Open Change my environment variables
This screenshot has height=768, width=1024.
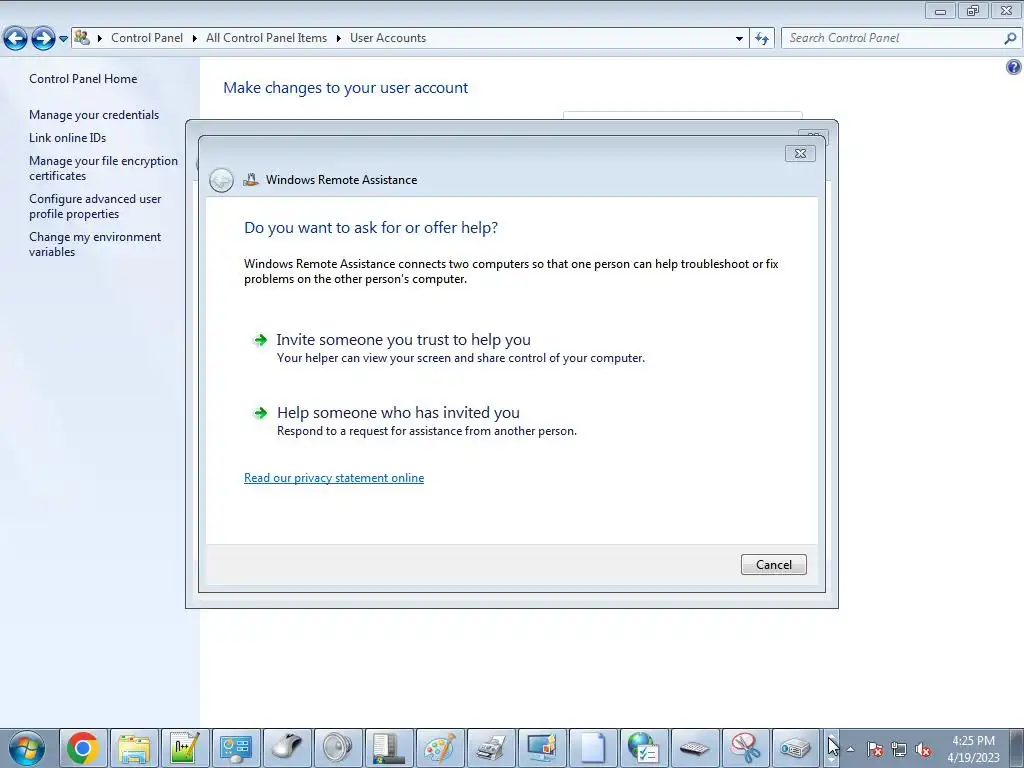tap(95, 244)
